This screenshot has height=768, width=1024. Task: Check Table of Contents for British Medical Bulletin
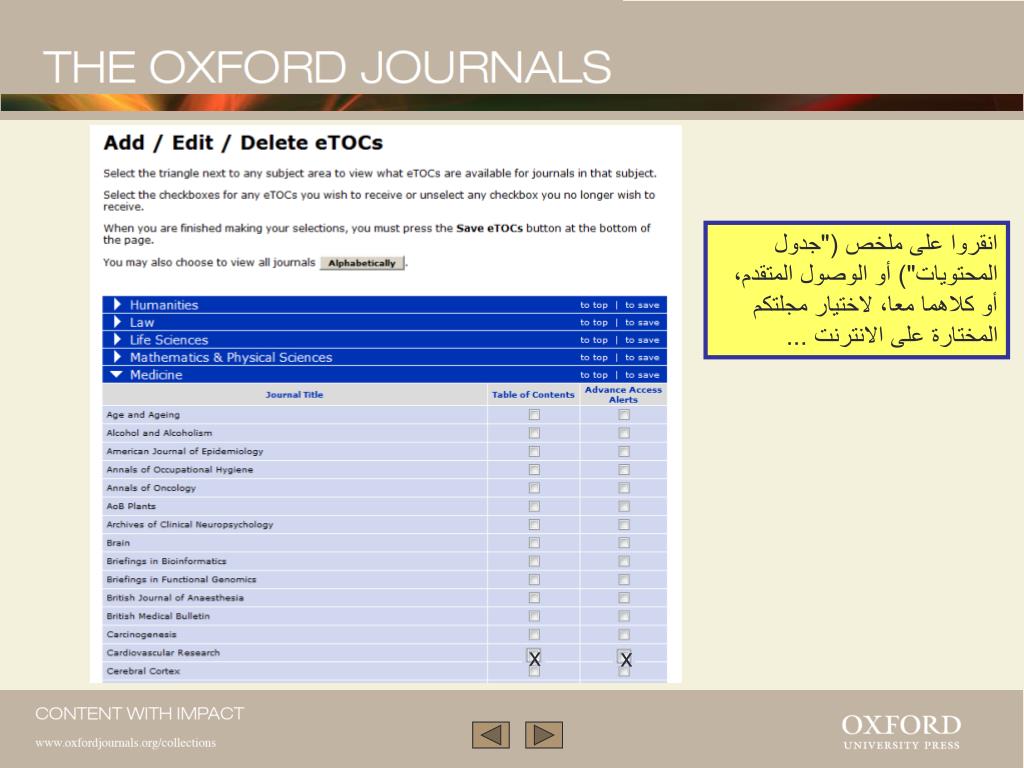click(x=534, y=616)
